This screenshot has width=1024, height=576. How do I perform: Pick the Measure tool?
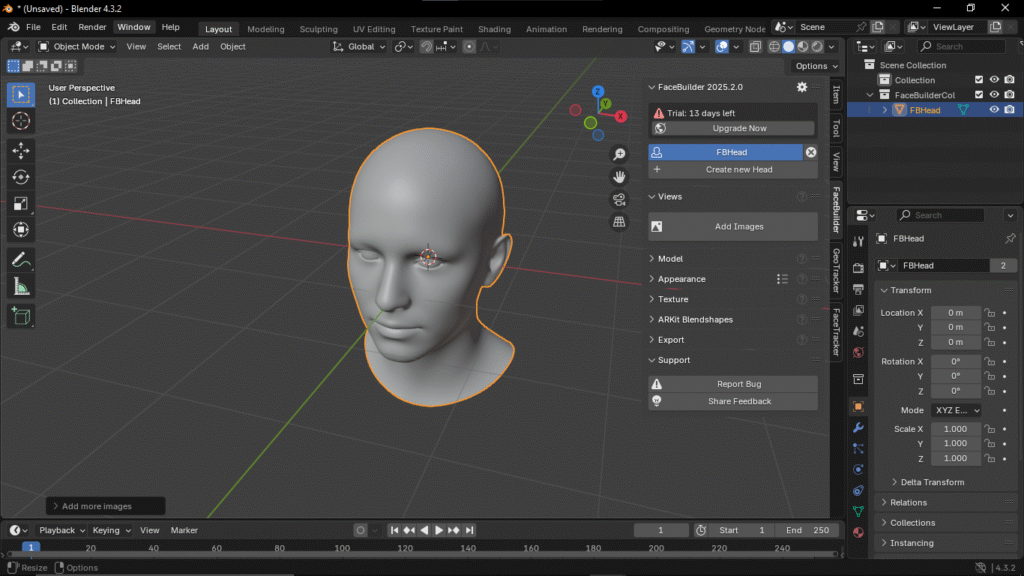pyautogui.click(x=21, y=287)
